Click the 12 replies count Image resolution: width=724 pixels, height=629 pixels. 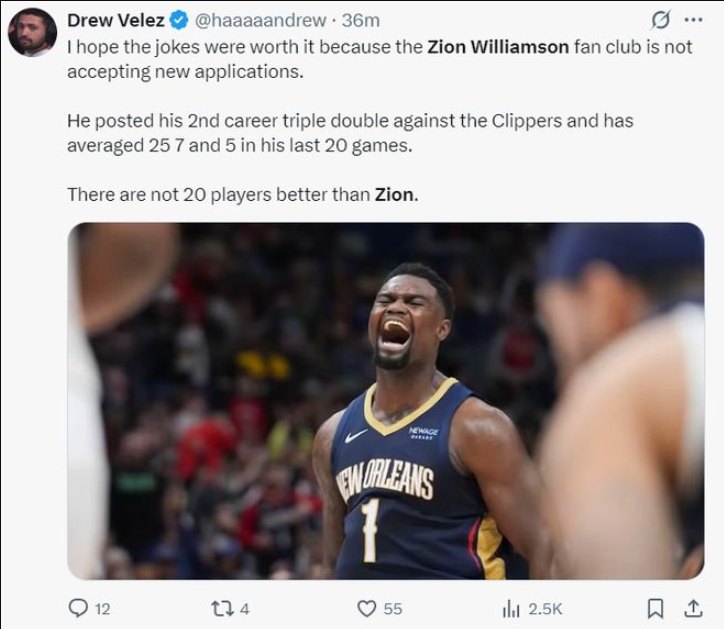103,609
